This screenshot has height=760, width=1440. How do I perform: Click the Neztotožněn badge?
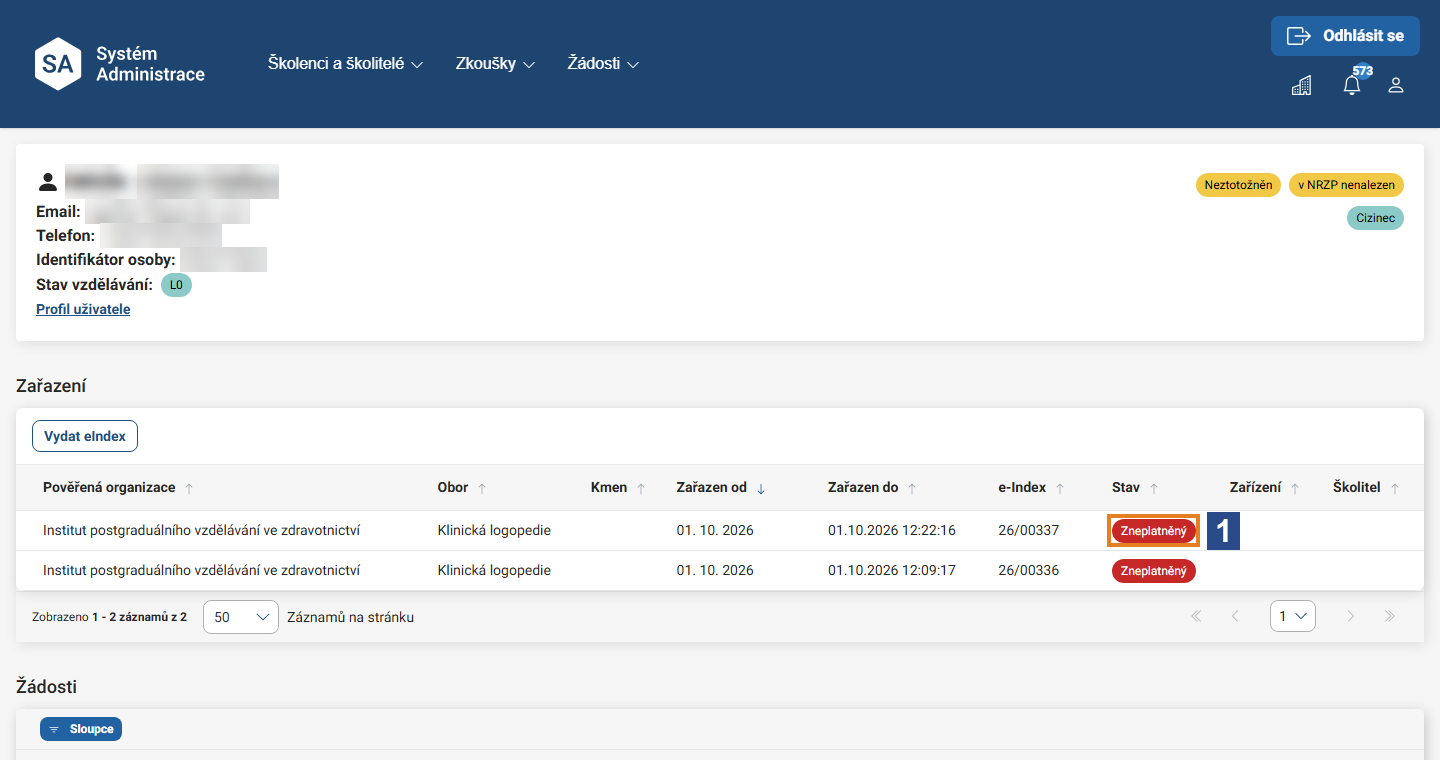click(1238, 185)
